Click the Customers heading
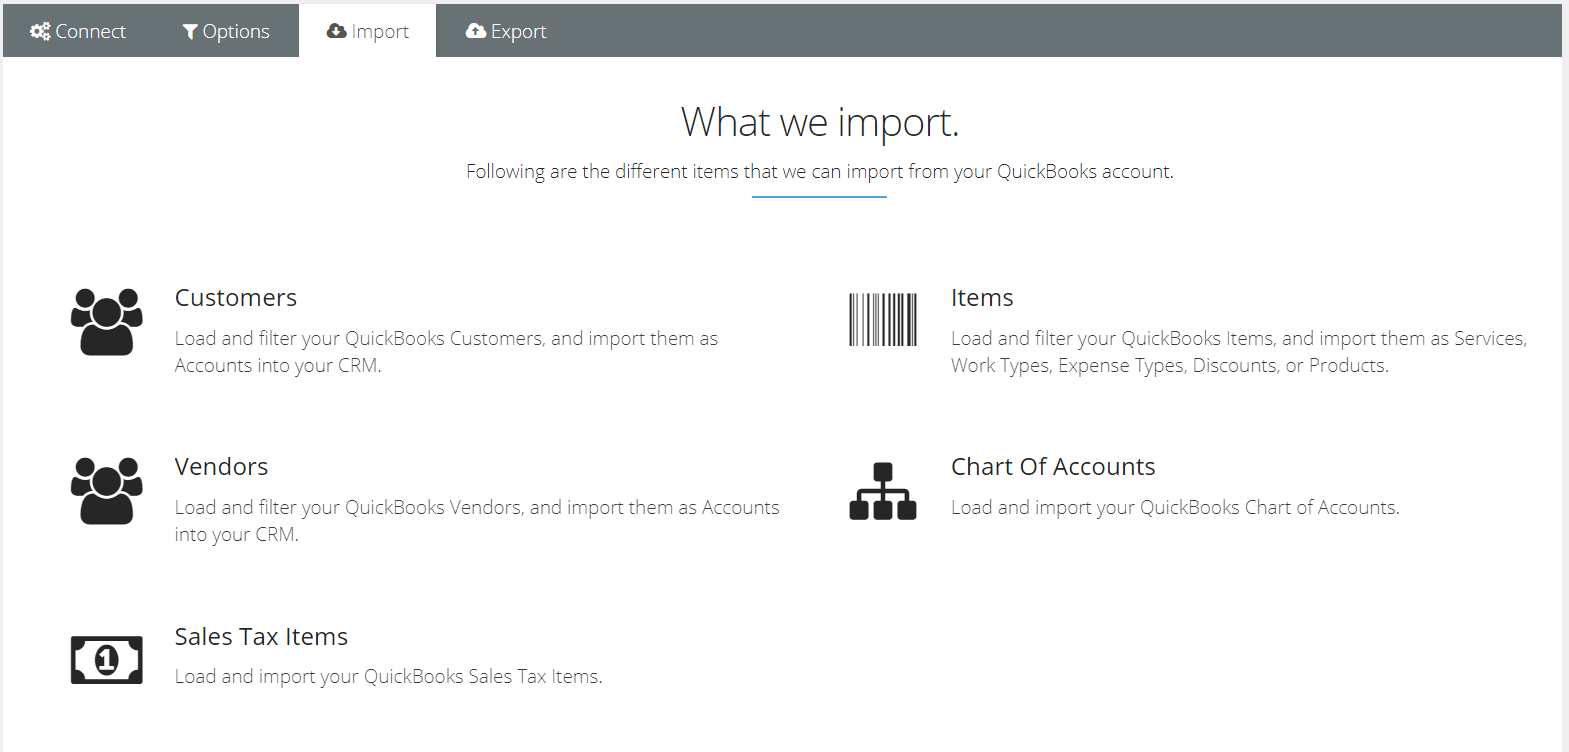Screen dimensions: 1569x752 (236, 298)
